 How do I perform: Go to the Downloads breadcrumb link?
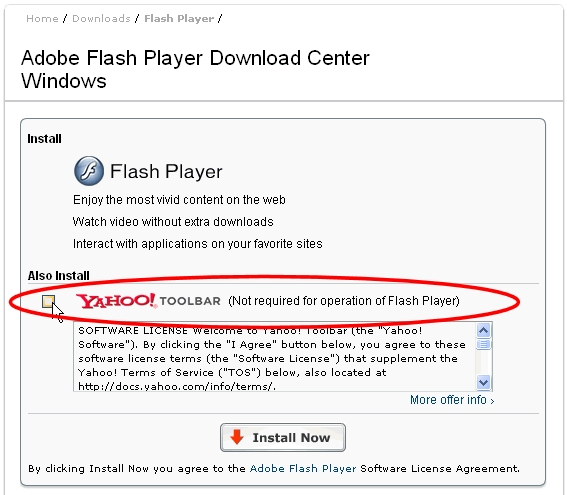pyautogui.click(x=101, y=18)
